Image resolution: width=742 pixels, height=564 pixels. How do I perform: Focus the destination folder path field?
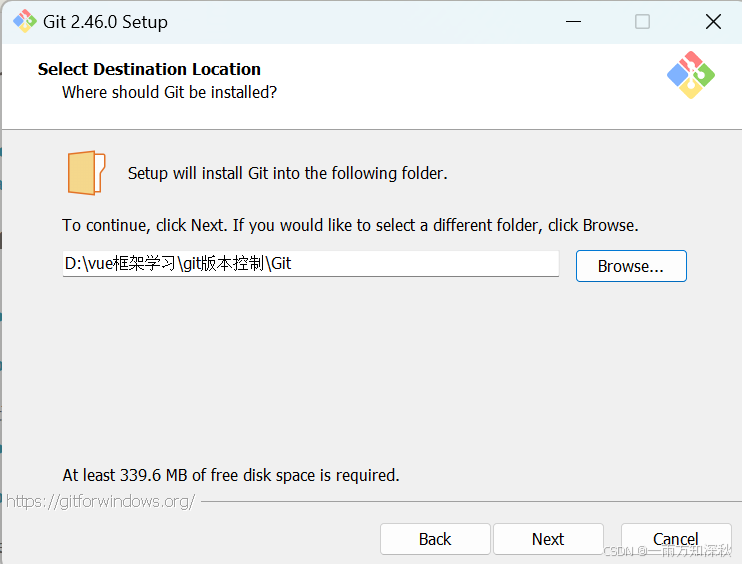click(311, 264)
